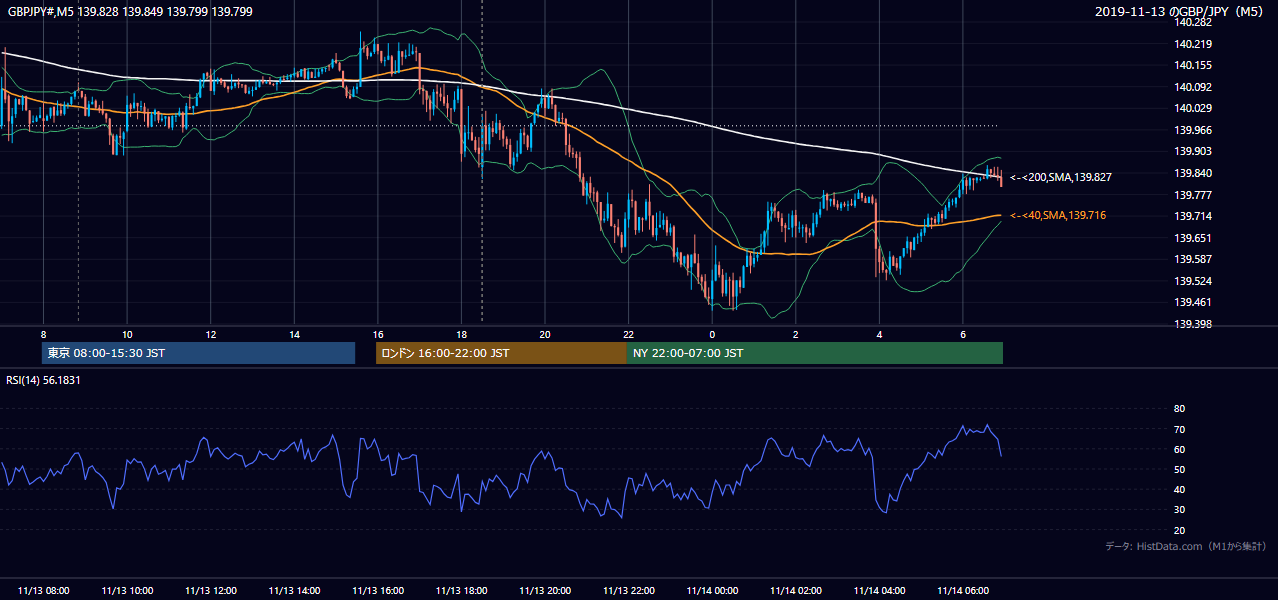The height and width of the screenshot is (600, 1278).
Task: Click price level 139.966 on the axis
Action: tap(1191, 130)
